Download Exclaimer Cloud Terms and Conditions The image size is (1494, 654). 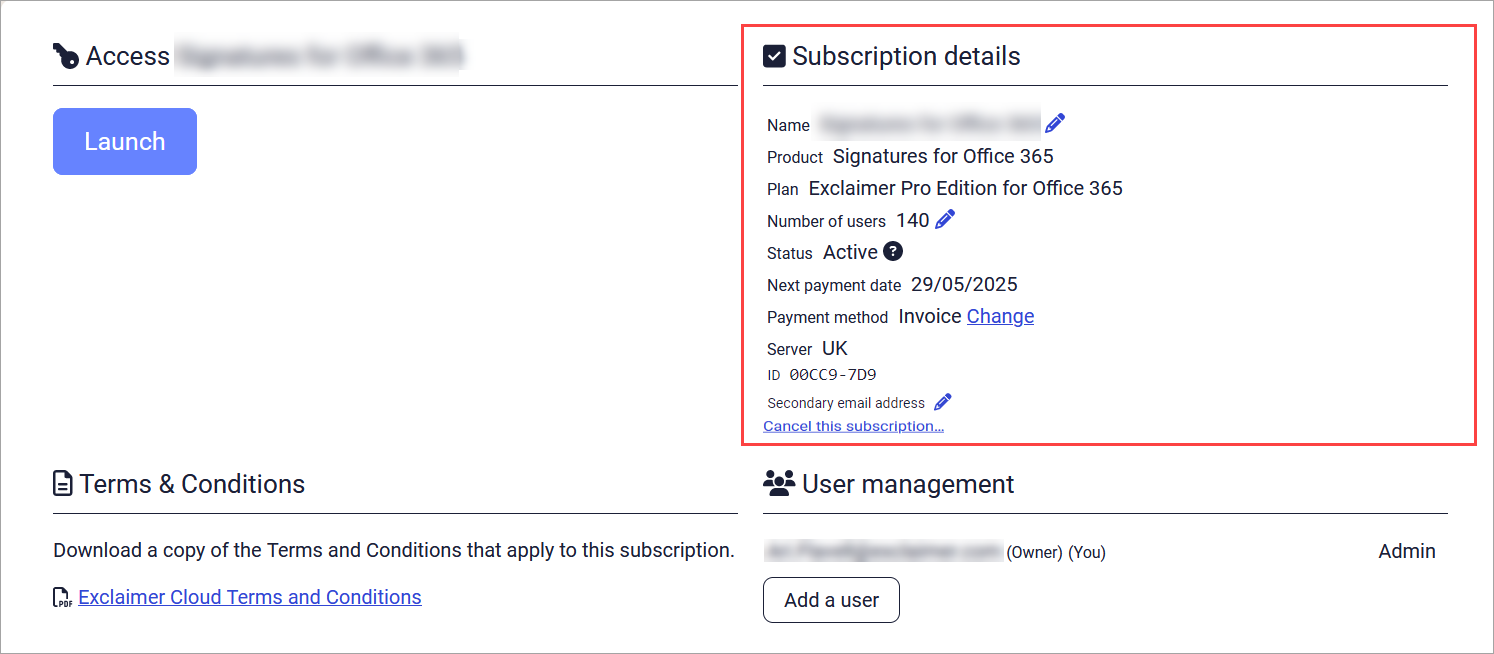click(249, 597)
